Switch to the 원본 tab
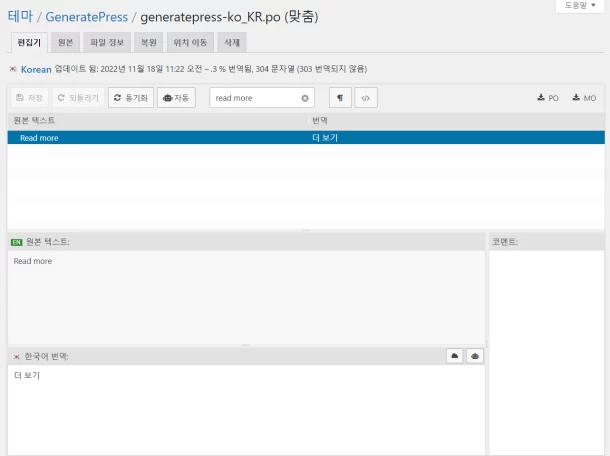Image resolution: width=610 pixels, height=456 pixels. [x=65, y=42]
